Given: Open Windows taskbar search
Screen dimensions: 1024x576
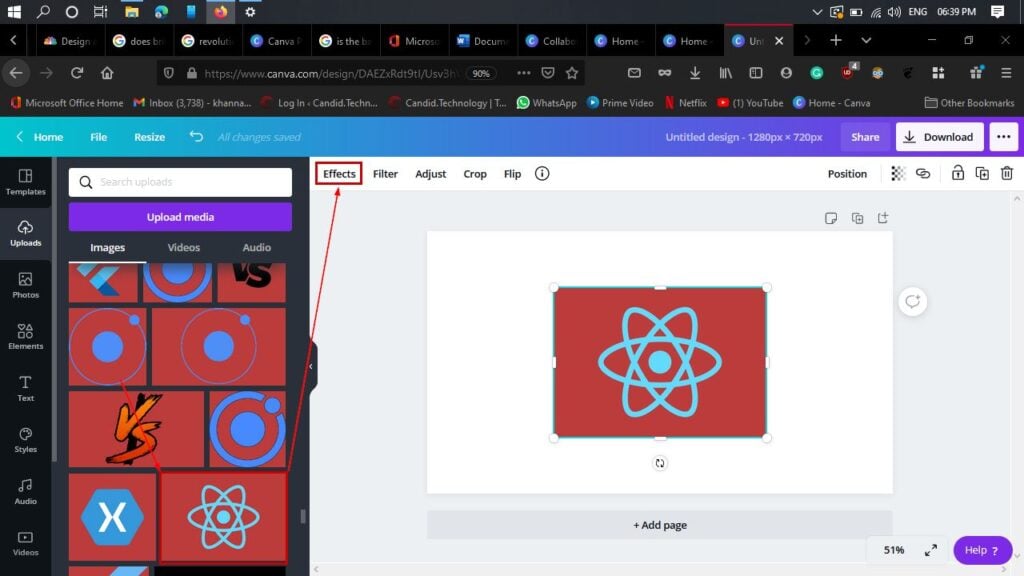Looking at the screenshot, I should click(43, 12).
